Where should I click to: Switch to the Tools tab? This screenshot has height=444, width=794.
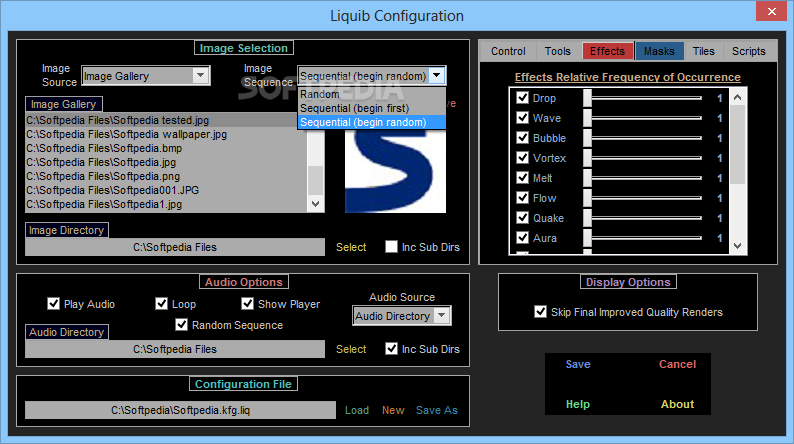558,51
